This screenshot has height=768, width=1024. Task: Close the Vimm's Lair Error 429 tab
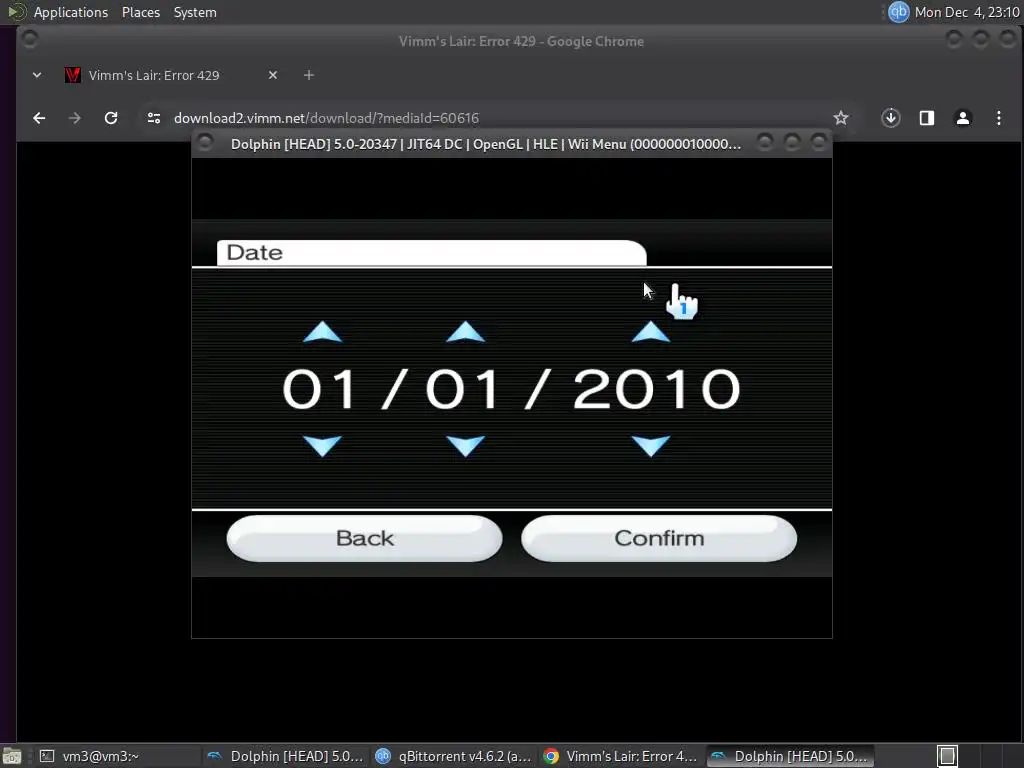(273, 75)
